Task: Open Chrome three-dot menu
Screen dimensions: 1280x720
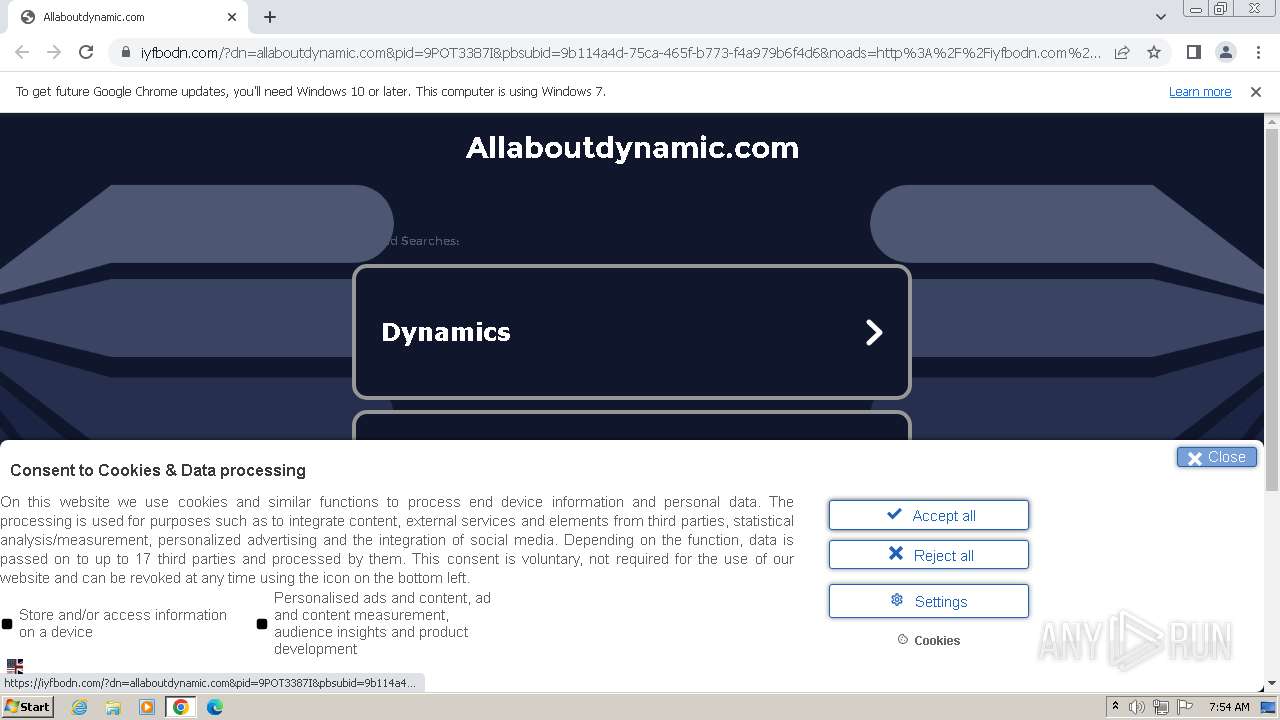Action: coord(1258,52)
